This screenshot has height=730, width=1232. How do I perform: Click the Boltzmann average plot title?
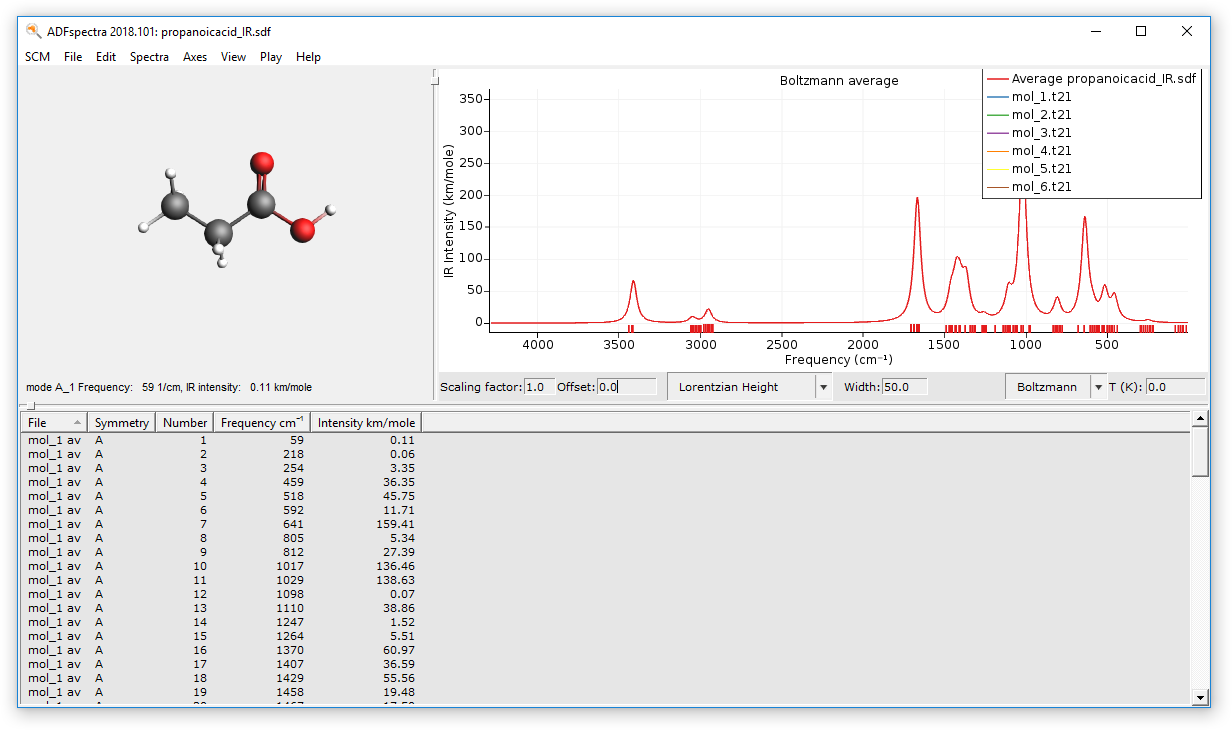839,81
